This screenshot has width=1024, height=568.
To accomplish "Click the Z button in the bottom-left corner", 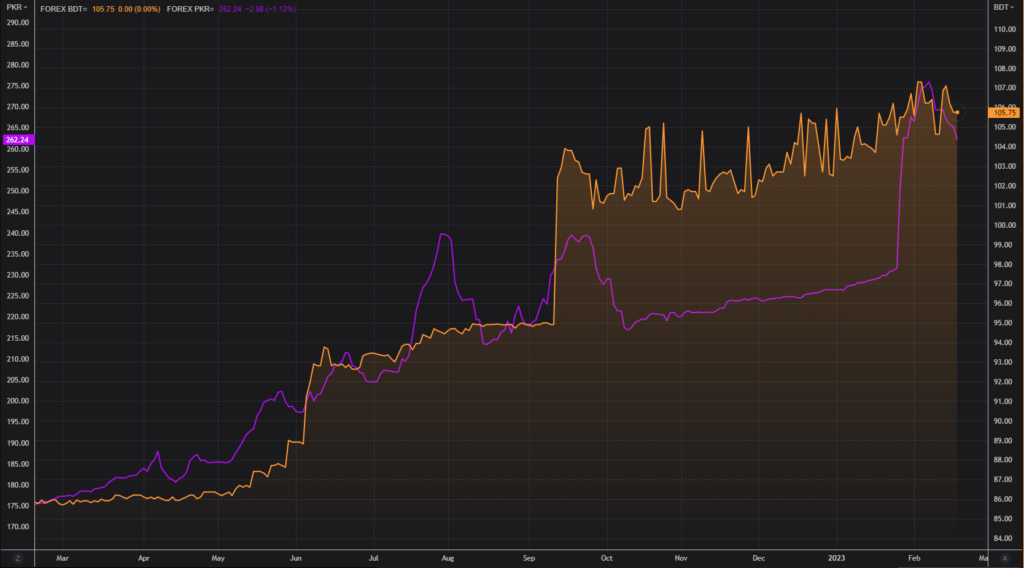I will pyautogui.click(x=17, y=556).
